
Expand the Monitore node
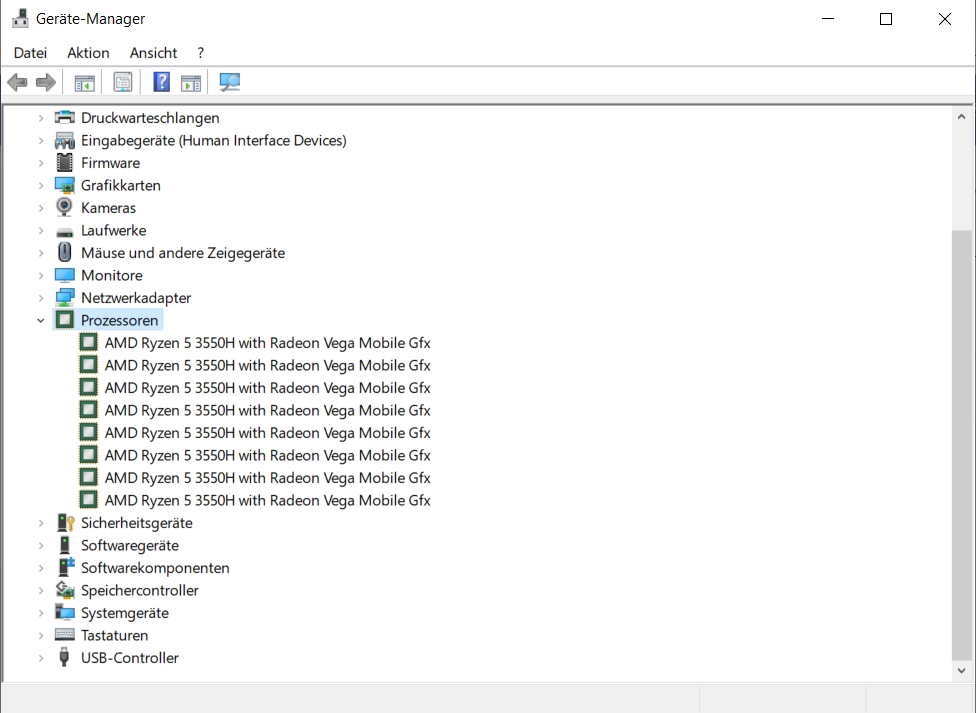(x=40, y=275)
